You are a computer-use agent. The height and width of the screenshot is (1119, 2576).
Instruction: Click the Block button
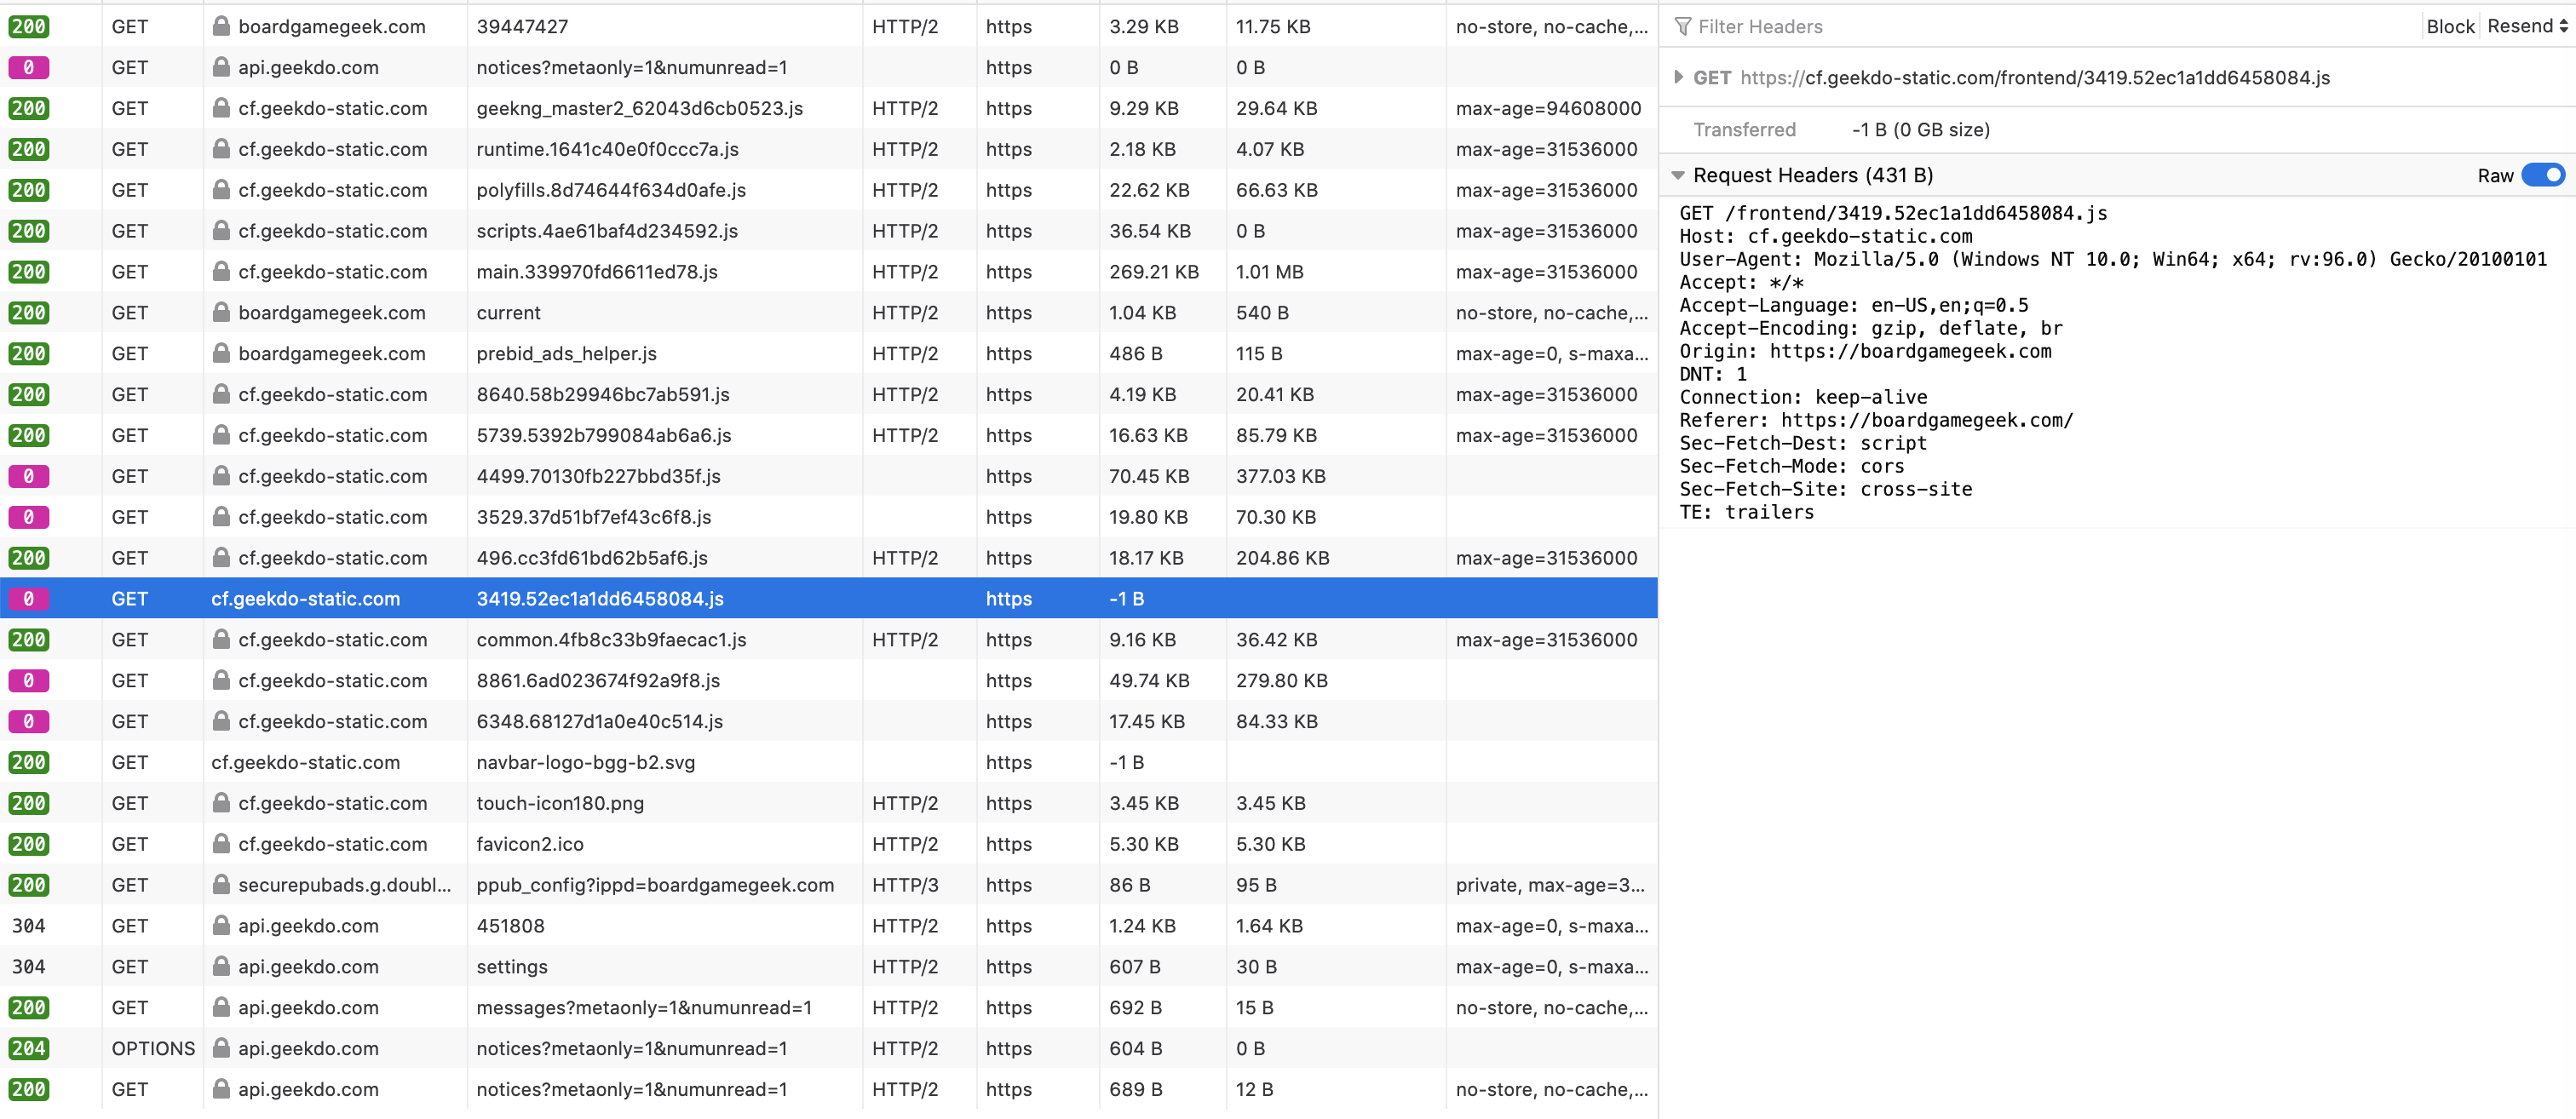pyautogui.click(x=2449, y=27)
